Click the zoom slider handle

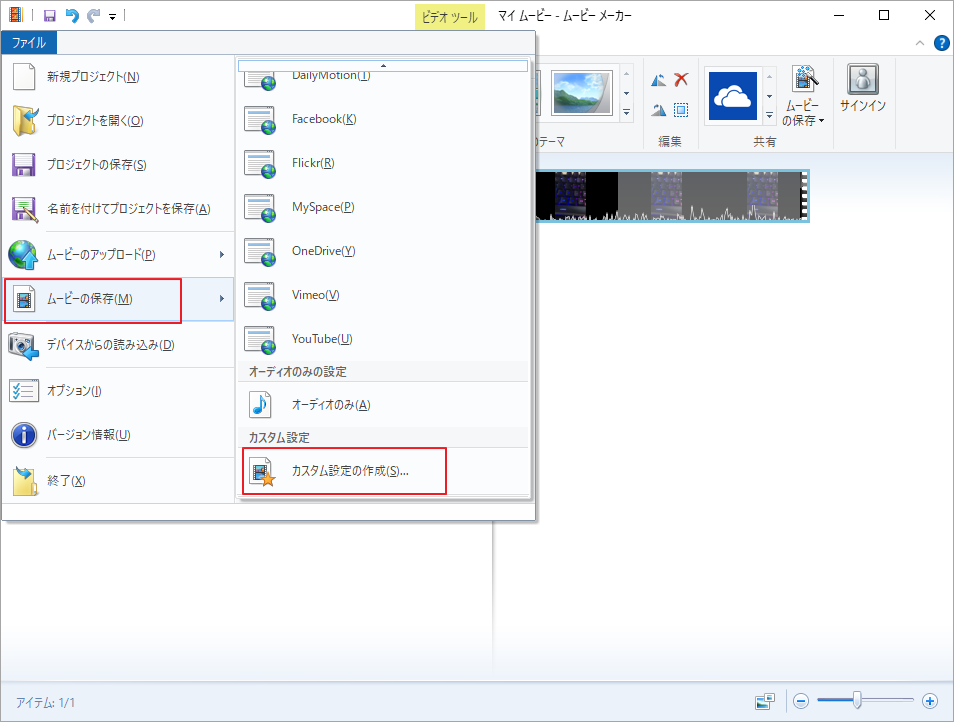pyautogui.click(x=857, y=701)
